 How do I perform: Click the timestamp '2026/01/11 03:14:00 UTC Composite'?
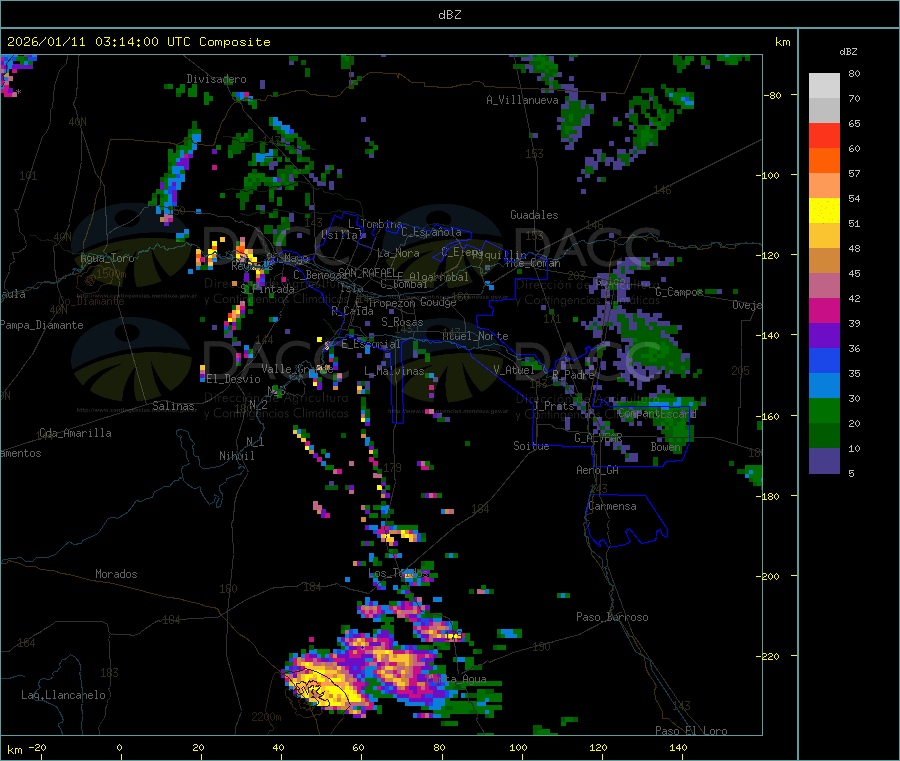[x=138, y=42]
